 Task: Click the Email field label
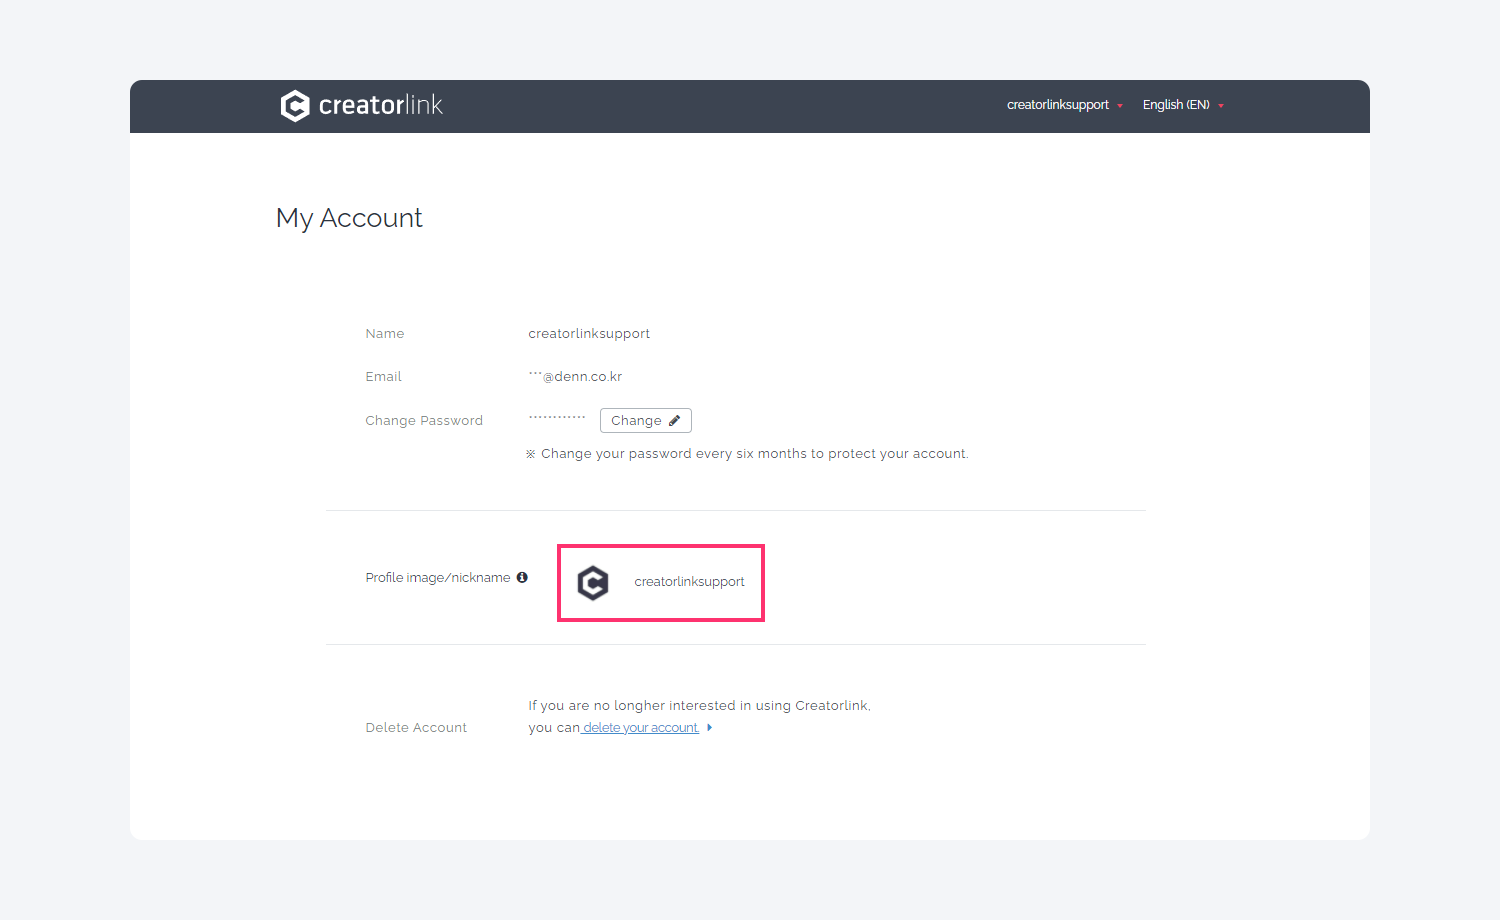[x=383, y=377]
